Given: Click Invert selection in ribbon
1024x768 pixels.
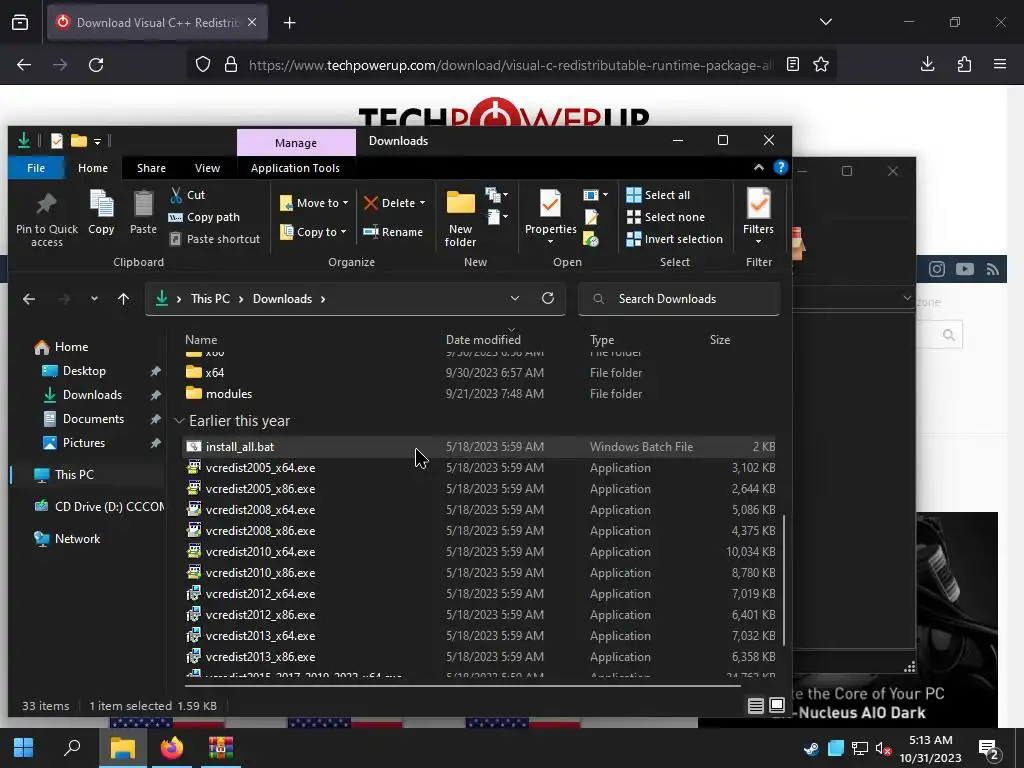Looking at the screenshot, I should pyautogui.click(x=675, y=239).
